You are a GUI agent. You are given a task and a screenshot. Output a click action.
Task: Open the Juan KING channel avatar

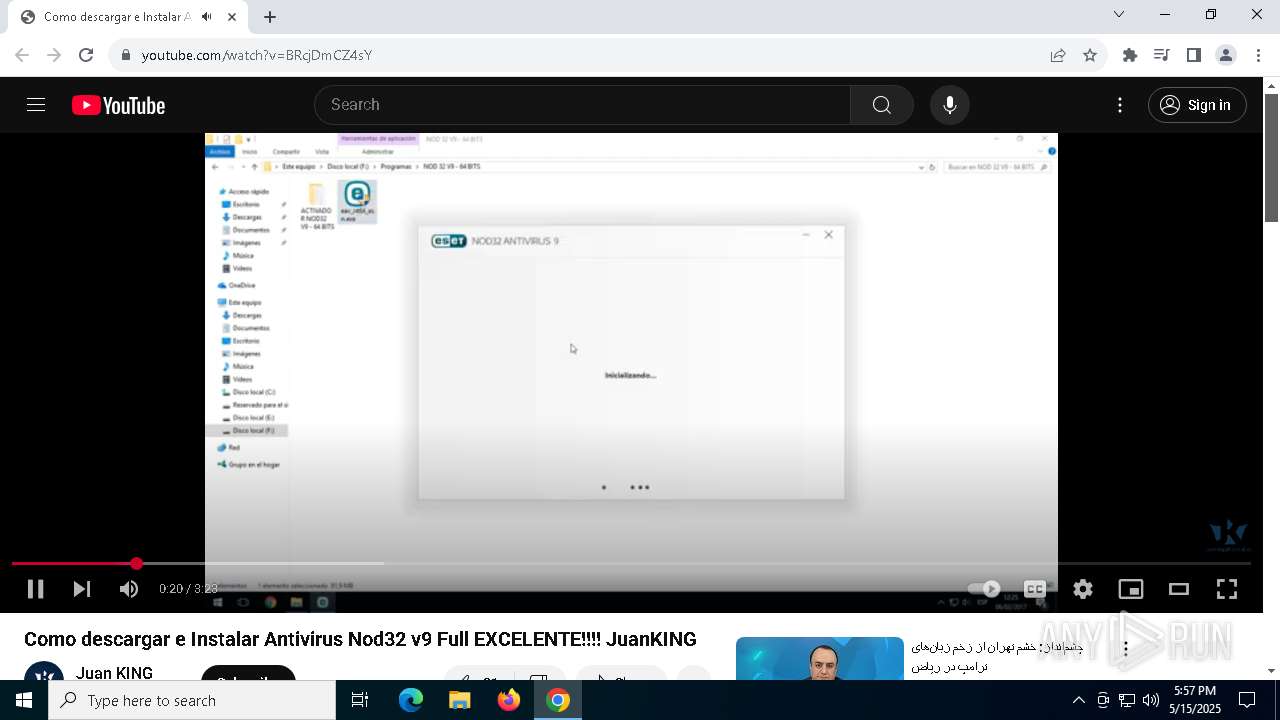[43, 671]
